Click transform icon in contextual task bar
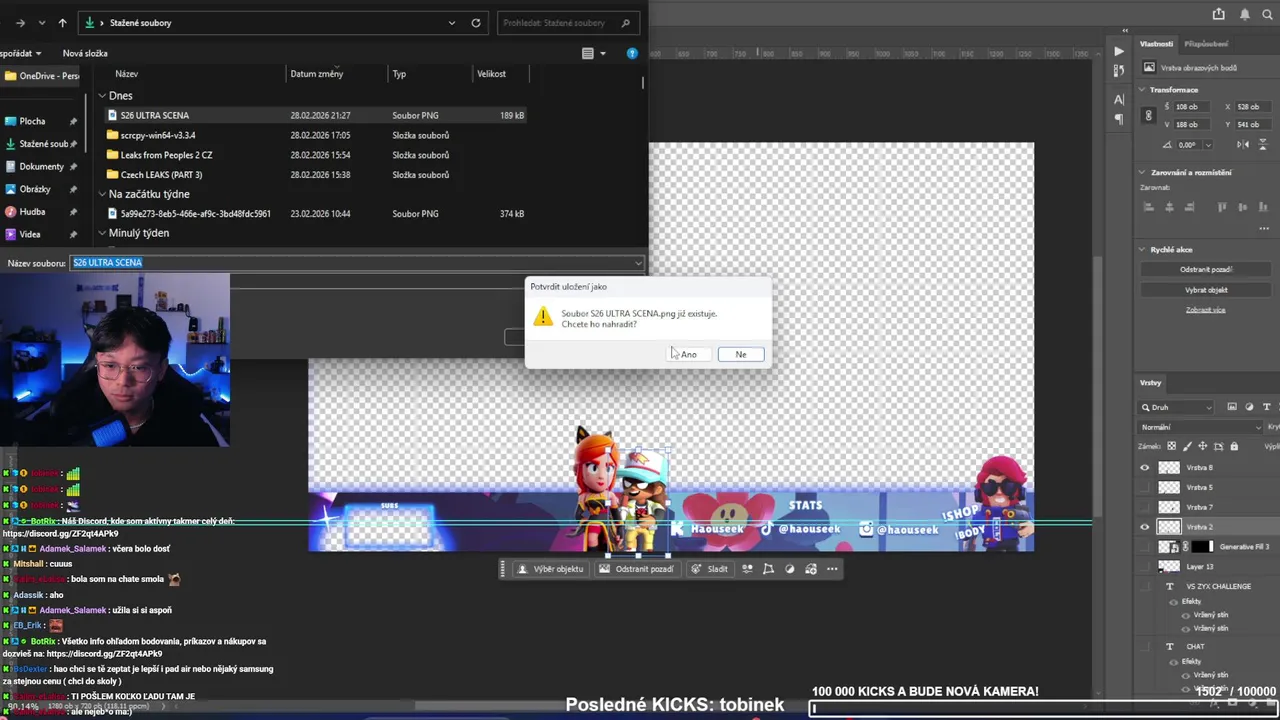The image size is (1280, 720). pyautogui.click(x=768, y=569)
